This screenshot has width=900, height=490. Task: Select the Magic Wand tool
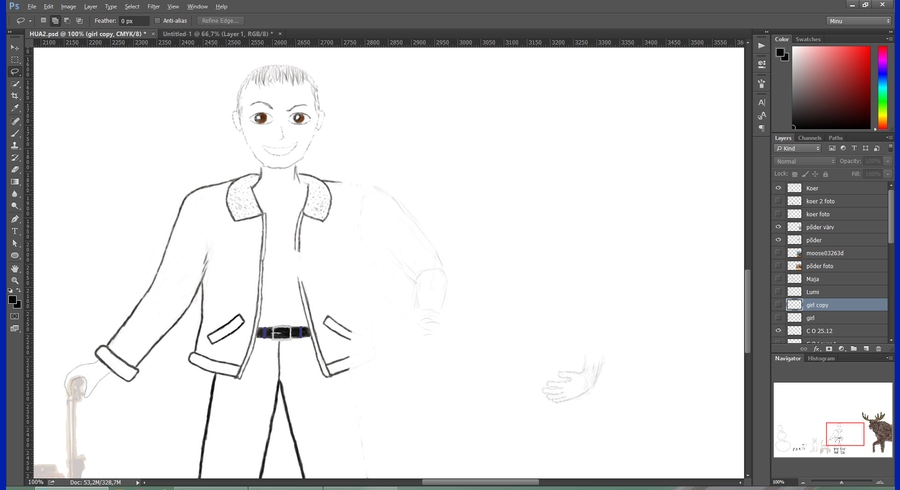[15, 84]
